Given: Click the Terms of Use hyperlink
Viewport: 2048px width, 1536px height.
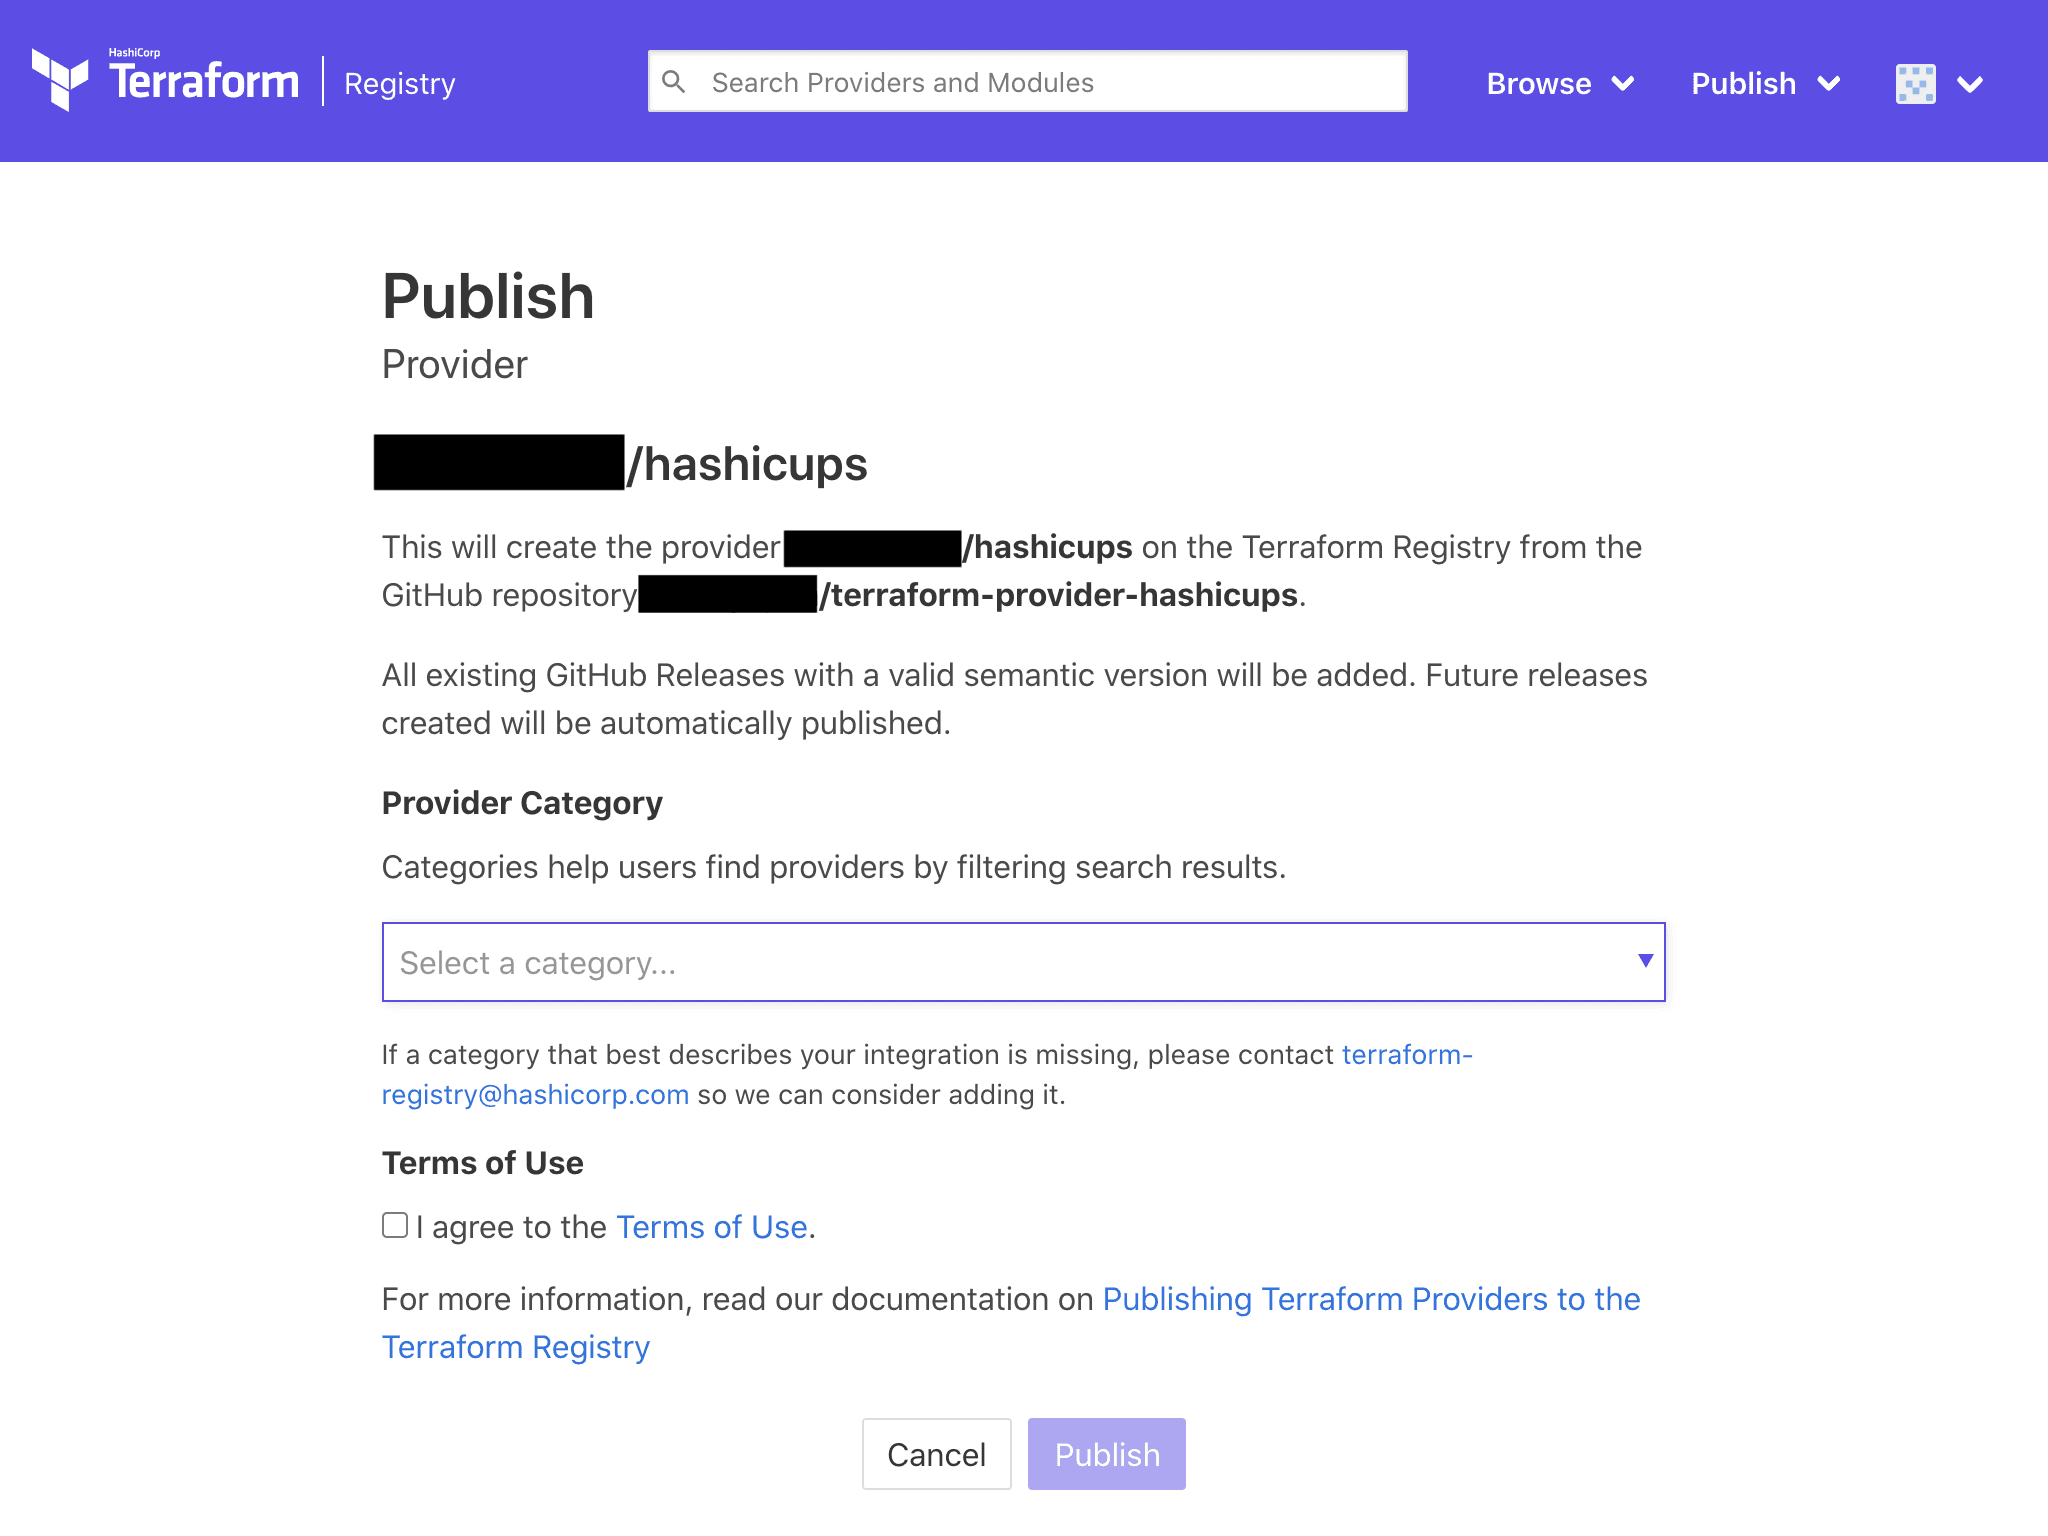Looking at the screenshot, I should 710,1226.
